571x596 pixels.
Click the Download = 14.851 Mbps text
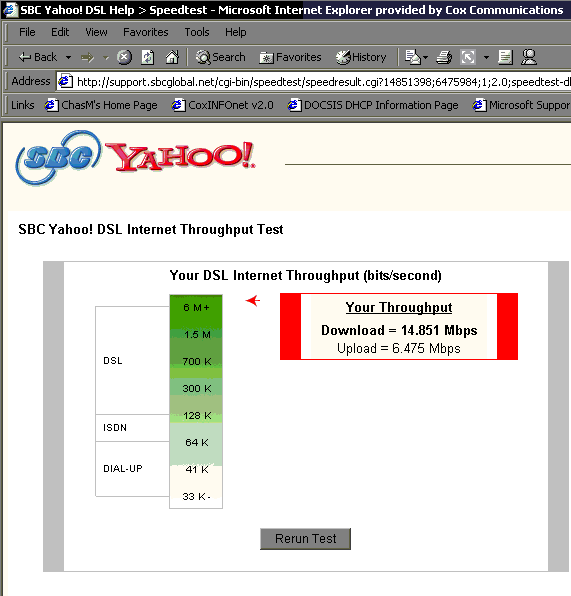coord(399,330)
